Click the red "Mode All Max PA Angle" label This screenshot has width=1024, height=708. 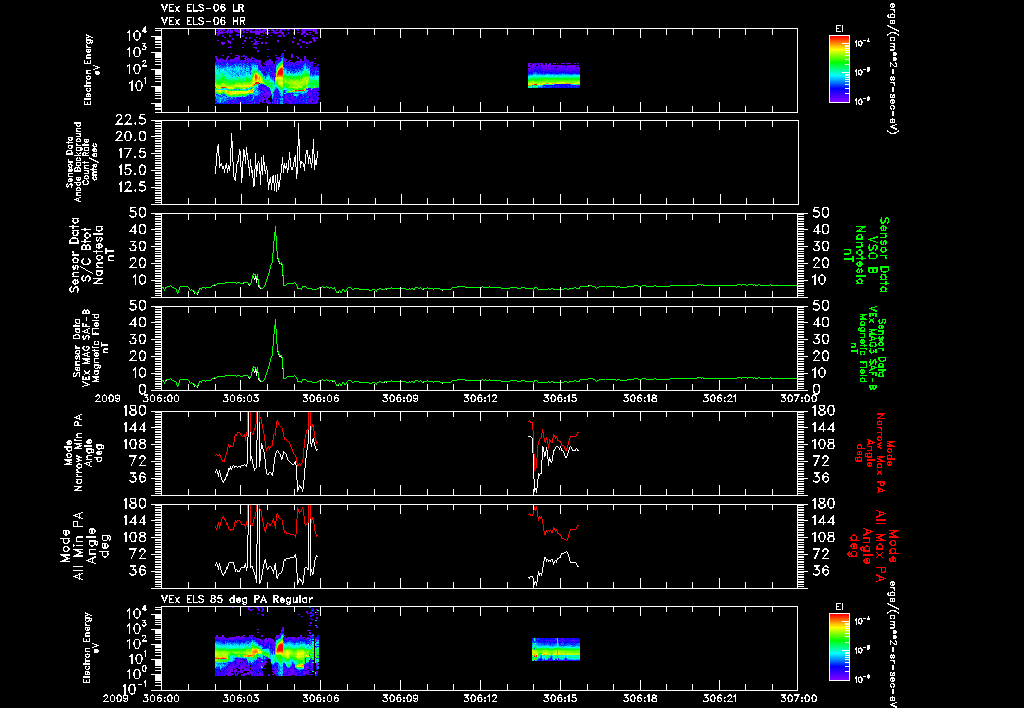tap(872, 545)
